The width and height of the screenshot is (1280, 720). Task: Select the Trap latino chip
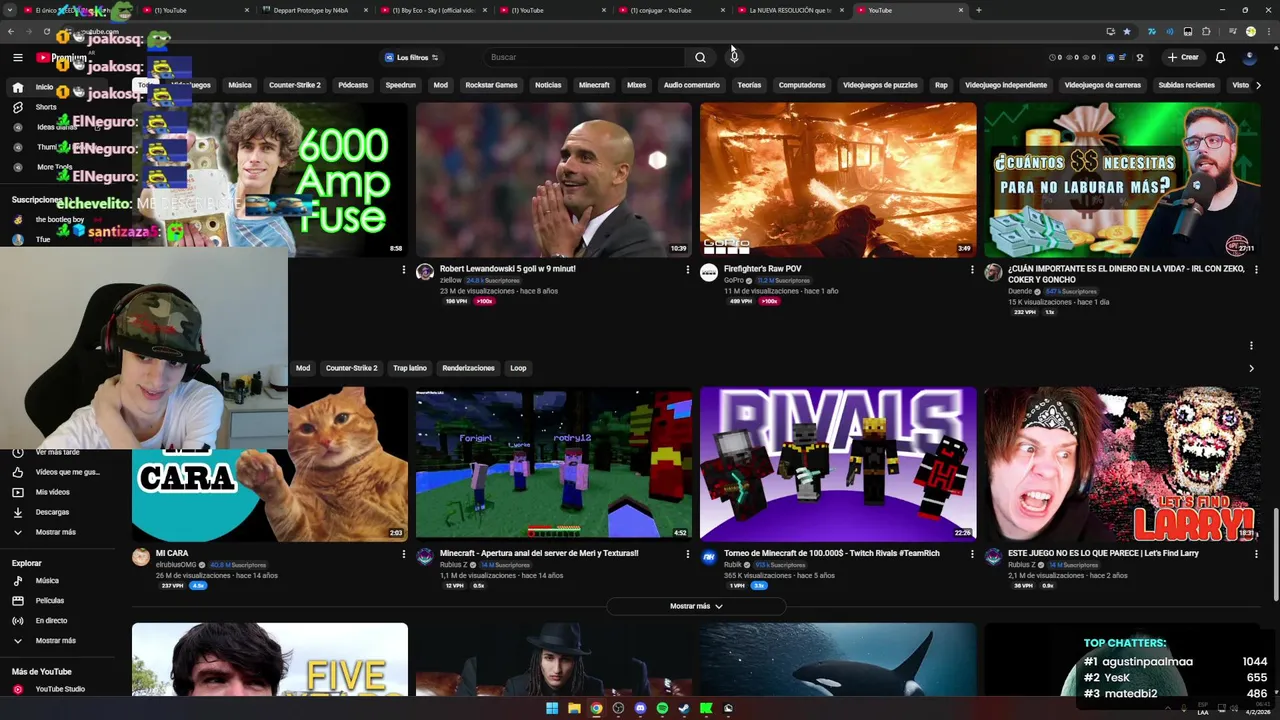coord(410,368)
